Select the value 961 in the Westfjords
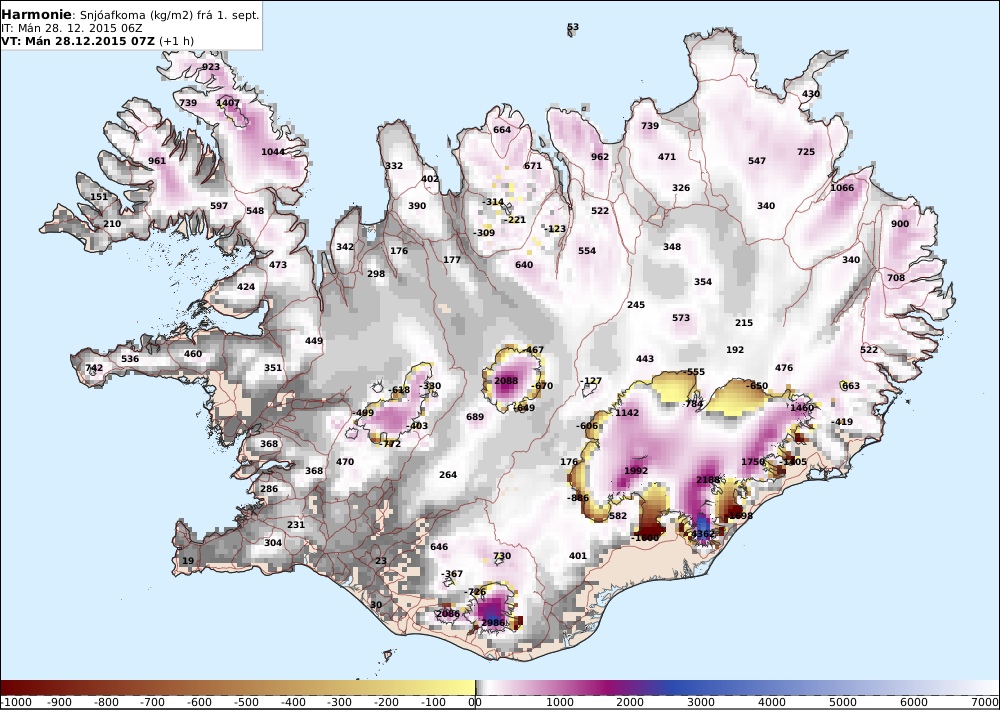1000x710 pixels. [x=157, y=161]
